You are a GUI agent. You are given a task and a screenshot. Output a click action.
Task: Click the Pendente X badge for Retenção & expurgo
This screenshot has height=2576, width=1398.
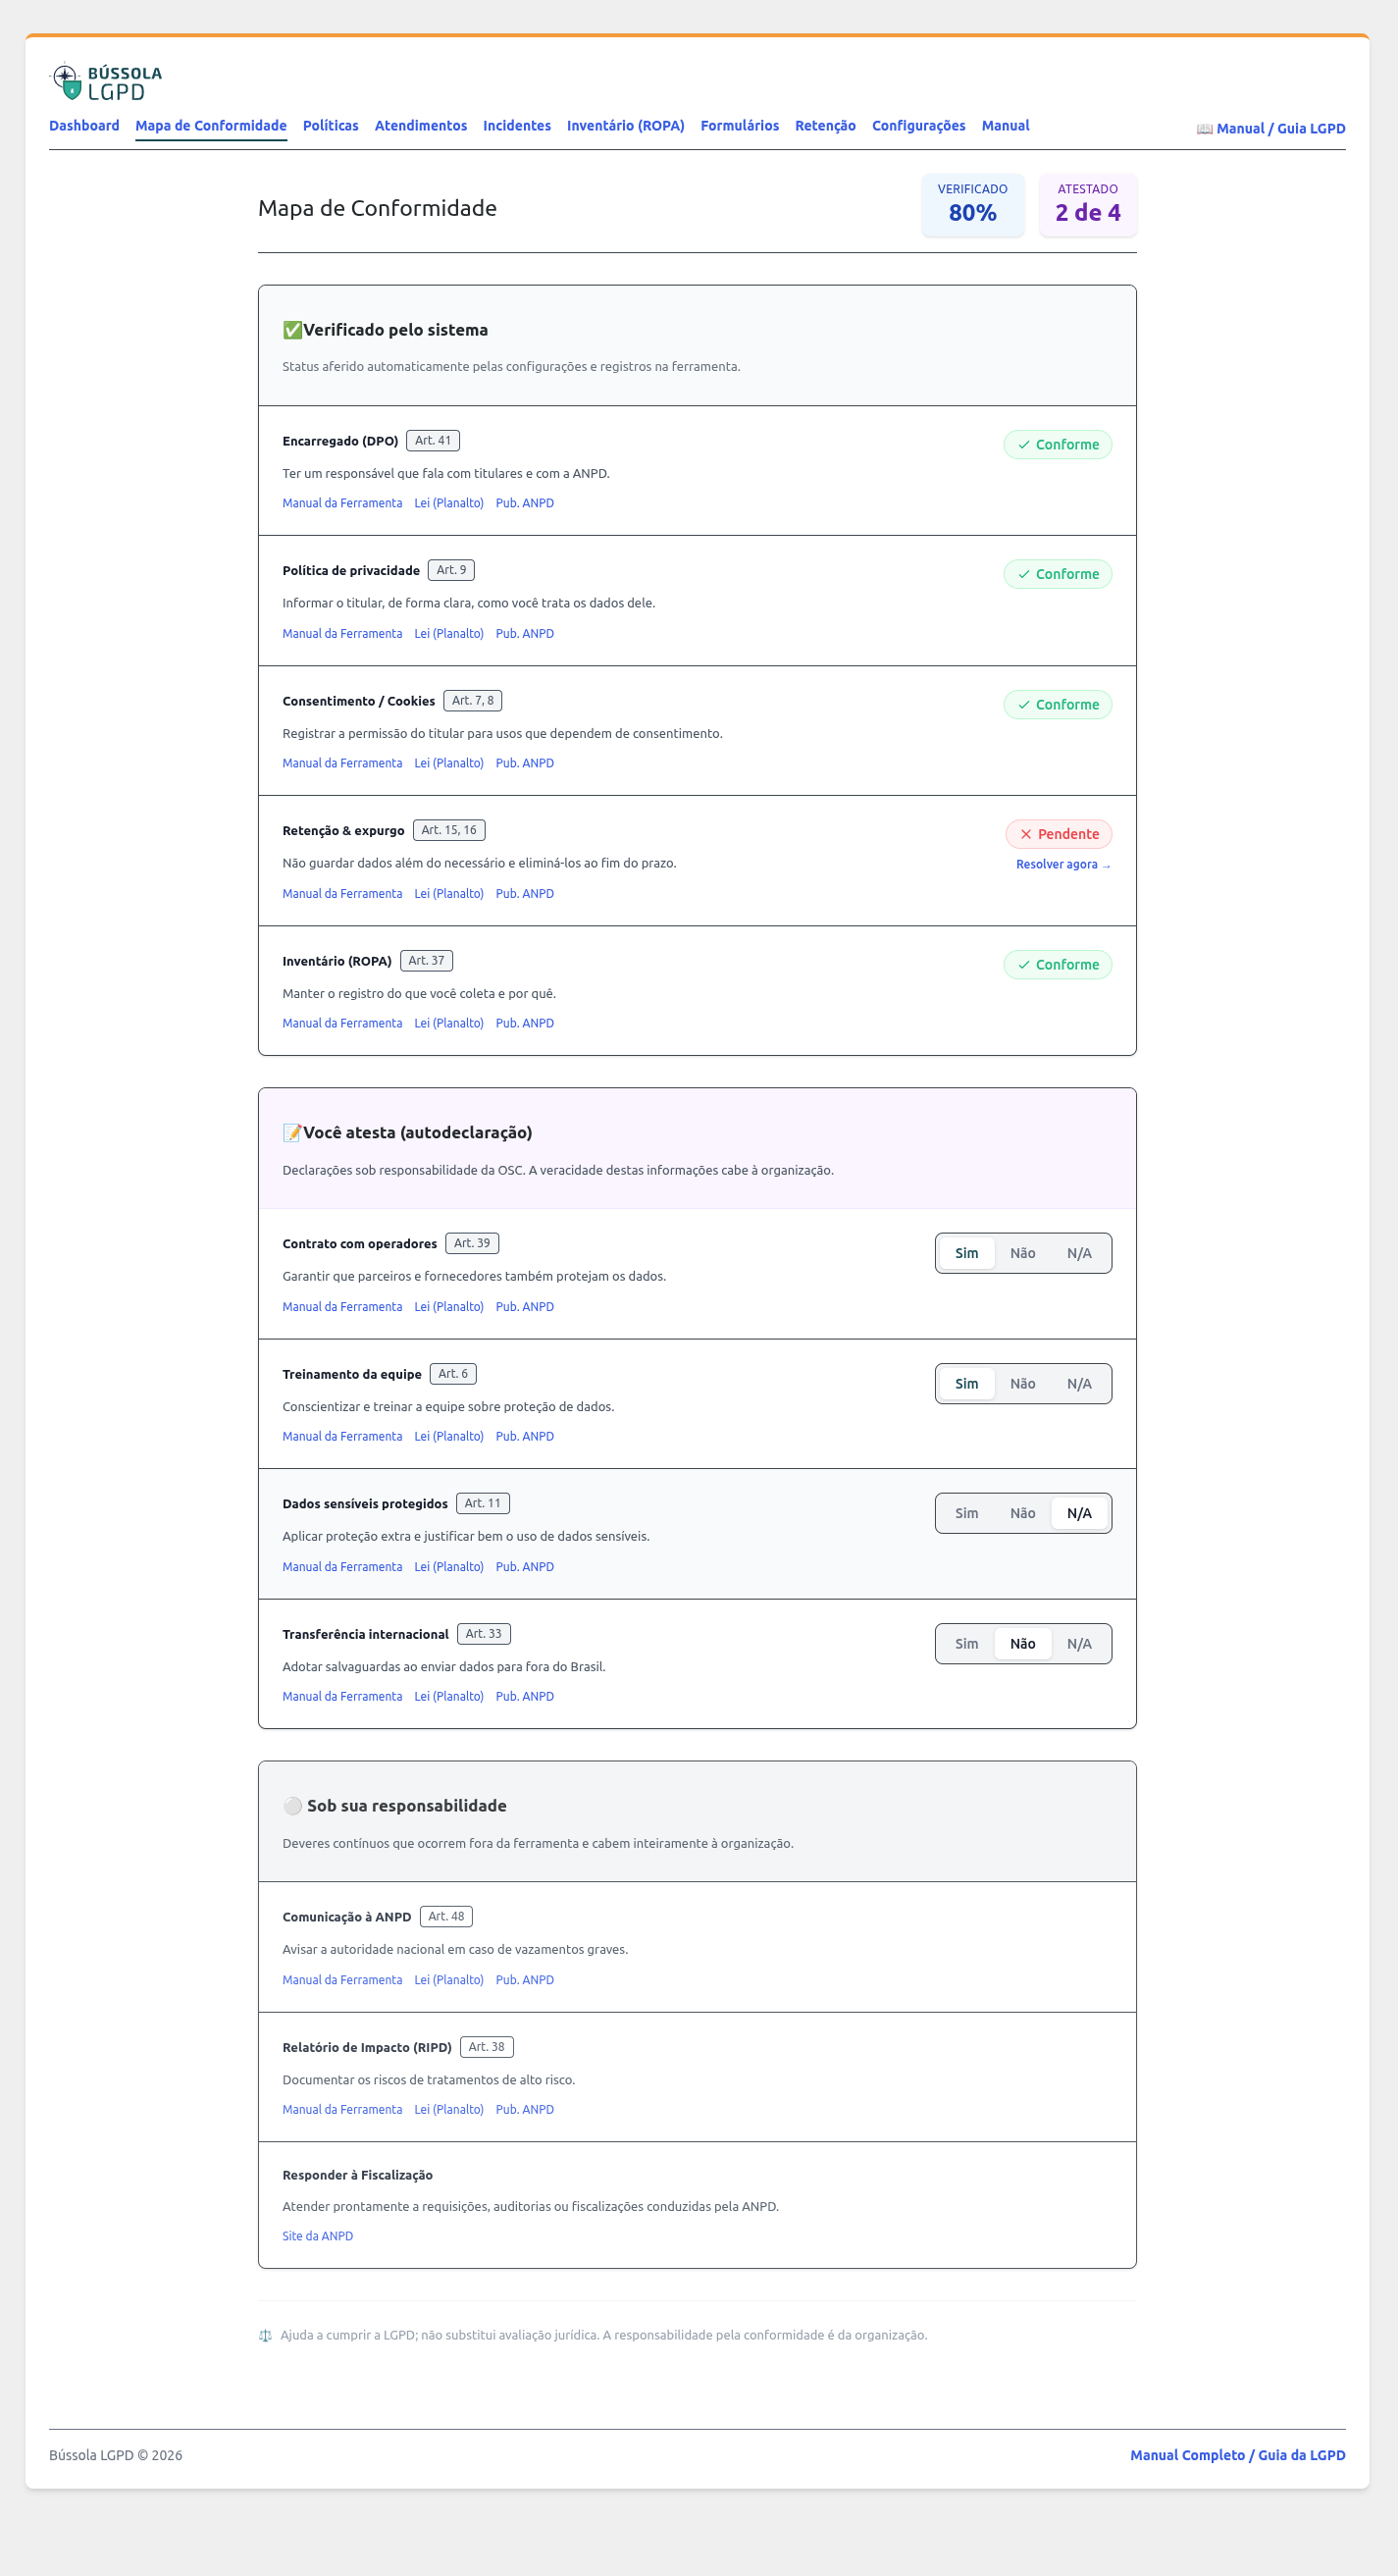point(1058,834)
